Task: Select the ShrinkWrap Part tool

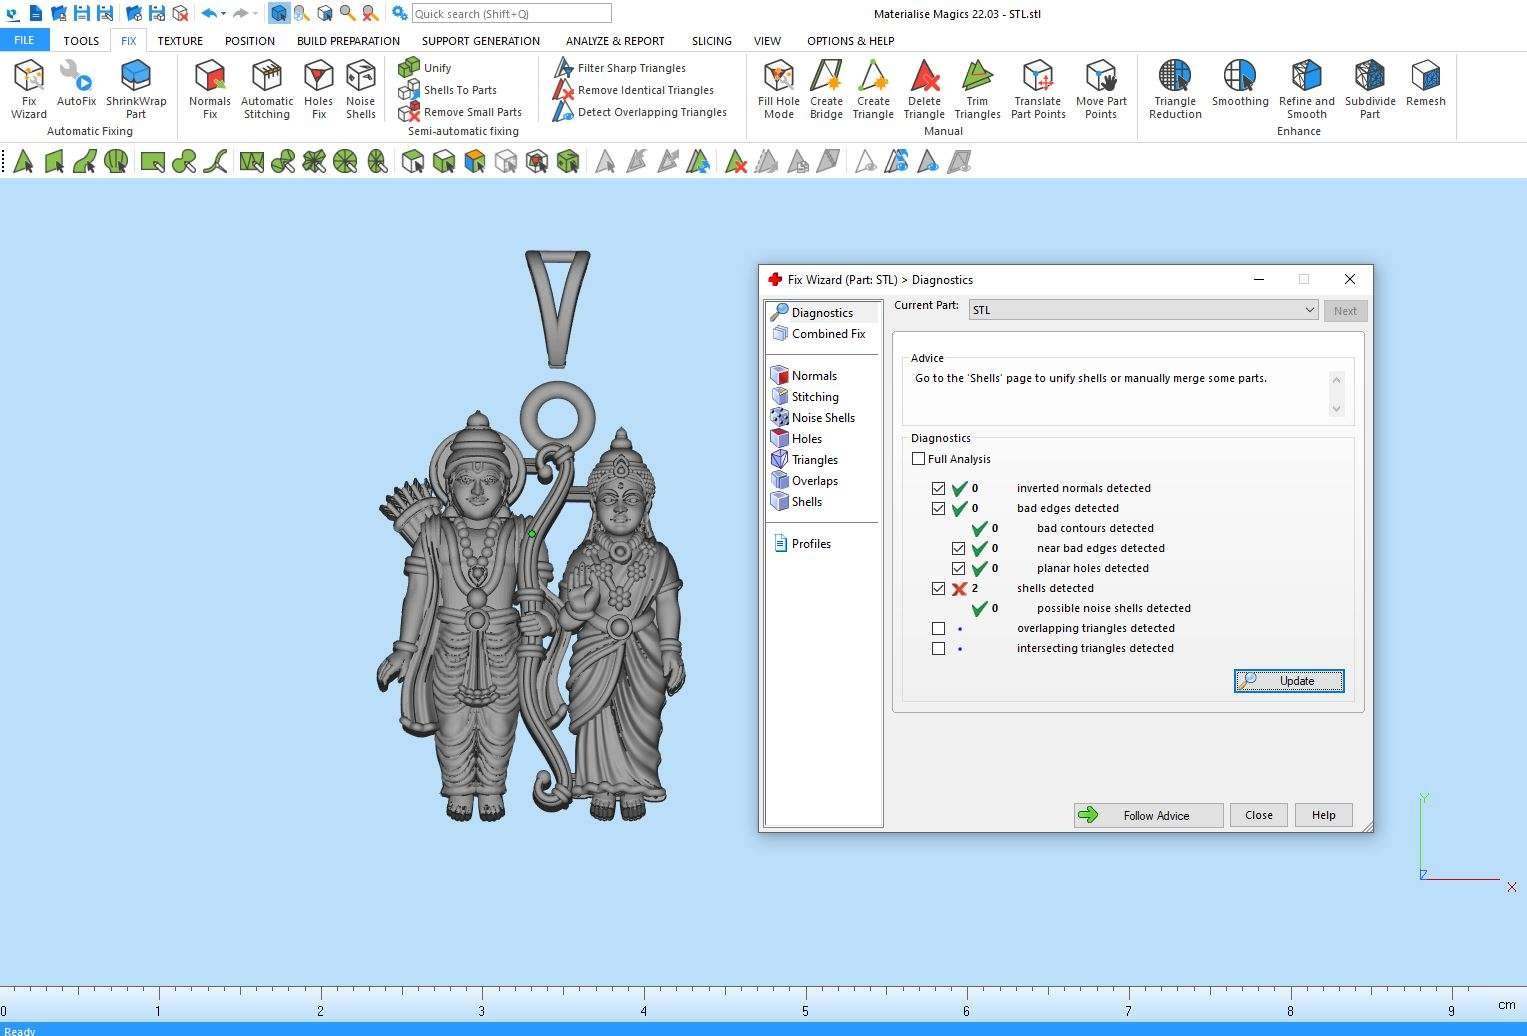Action: pyautogui.click(x=136, y=88)
